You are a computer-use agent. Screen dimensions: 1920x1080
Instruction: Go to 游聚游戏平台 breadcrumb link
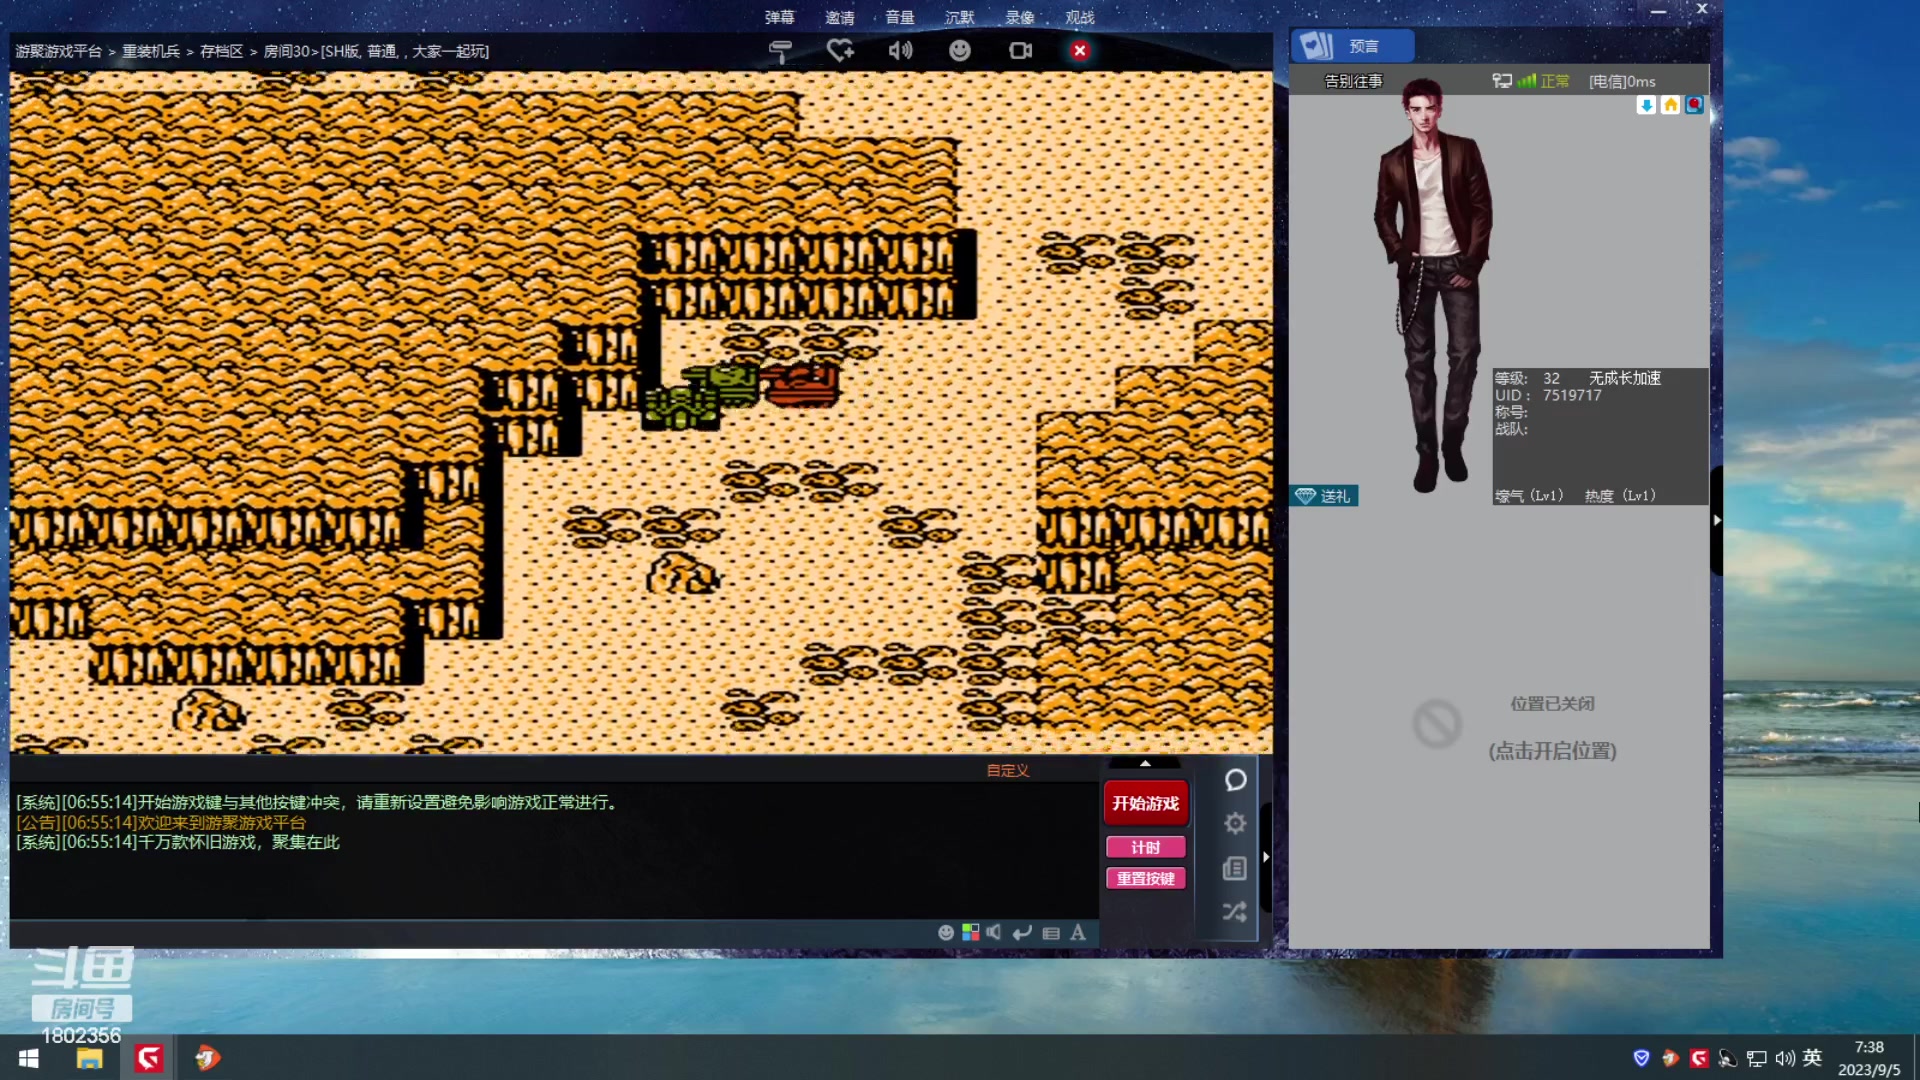[58, 51]
